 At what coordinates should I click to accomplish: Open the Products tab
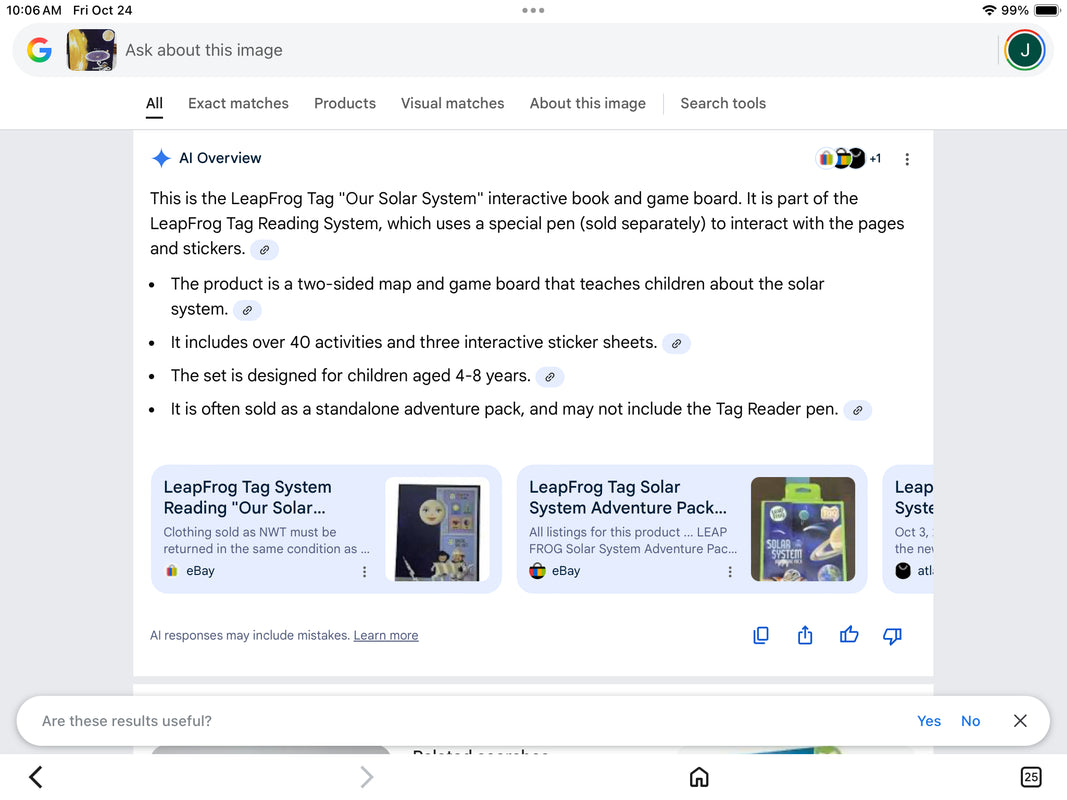point(345,103)
